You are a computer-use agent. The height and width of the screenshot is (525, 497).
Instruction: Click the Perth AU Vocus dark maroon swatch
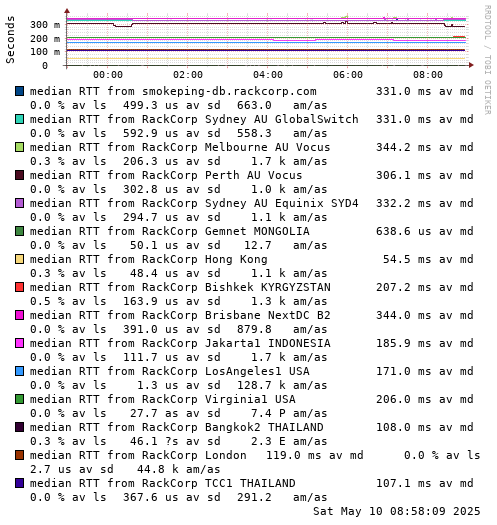click(19, 175)
